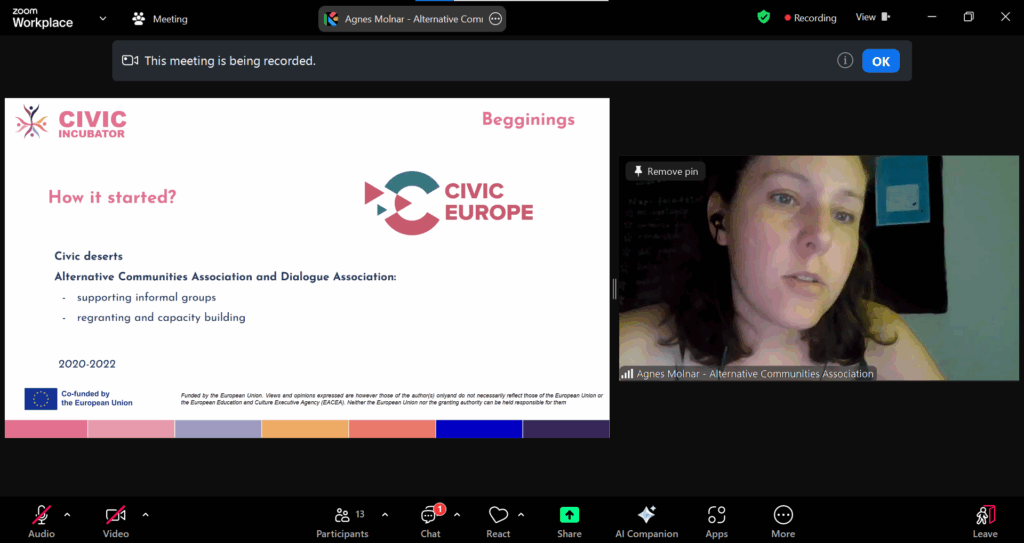Open the React emoji menu
The width and height of the screenshot is (1024, 543).
click(x=498, y=520)
